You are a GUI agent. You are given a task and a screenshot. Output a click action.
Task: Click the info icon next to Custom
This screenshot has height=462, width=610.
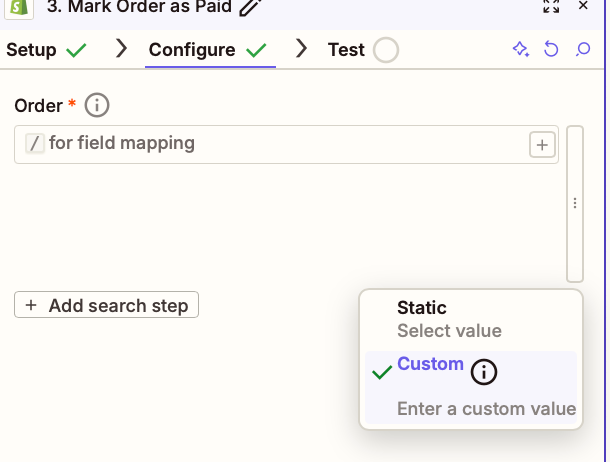[x=483, y=372]
